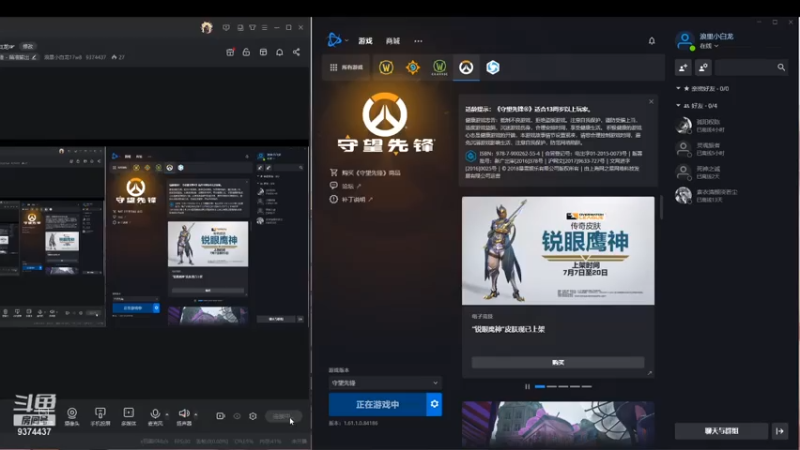
Task: Open the Battle.net logo menu
Action: click(x=334, y=40)
